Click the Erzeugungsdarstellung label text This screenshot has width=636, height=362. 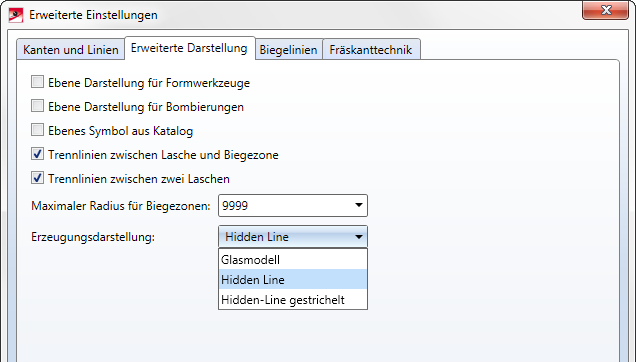pyautogui.click(x=93, y=237)
